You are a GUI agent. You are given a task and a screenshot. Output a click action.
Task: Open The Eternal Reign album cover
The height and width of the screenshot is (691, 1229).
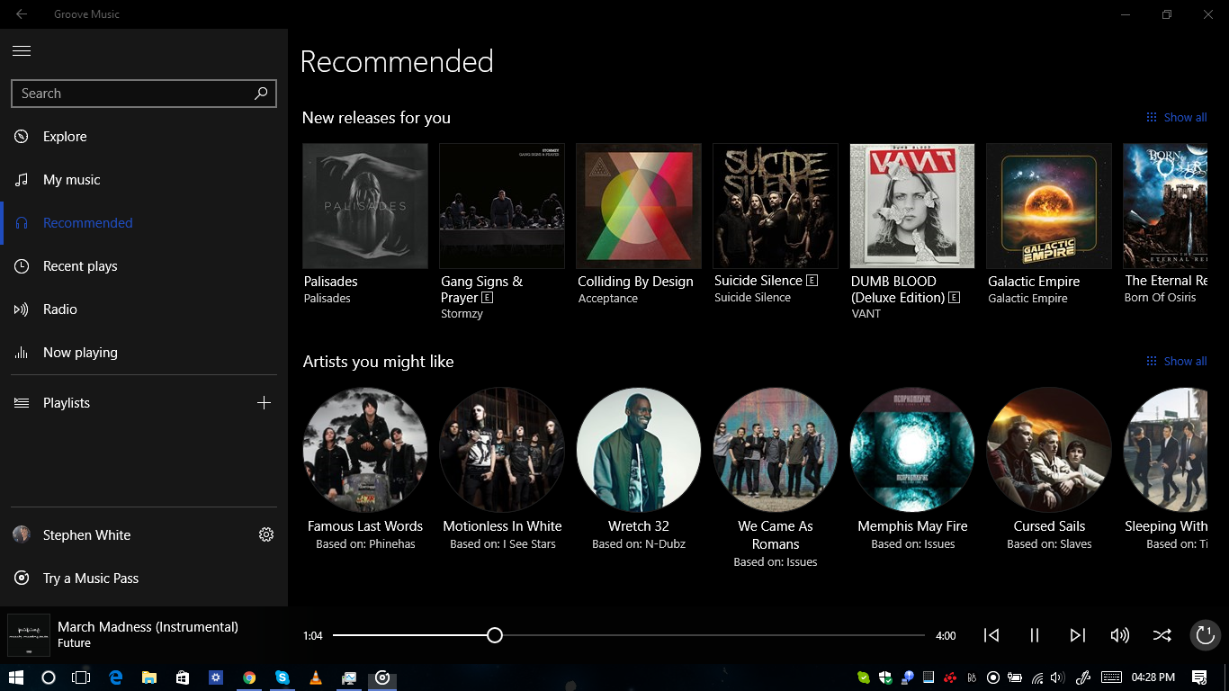pos(1165,206)
